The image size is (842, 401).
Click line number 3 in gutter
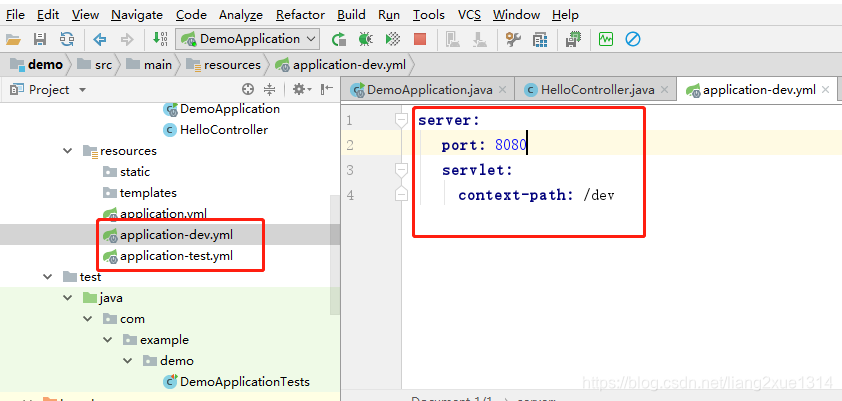(x=350, y=171)
